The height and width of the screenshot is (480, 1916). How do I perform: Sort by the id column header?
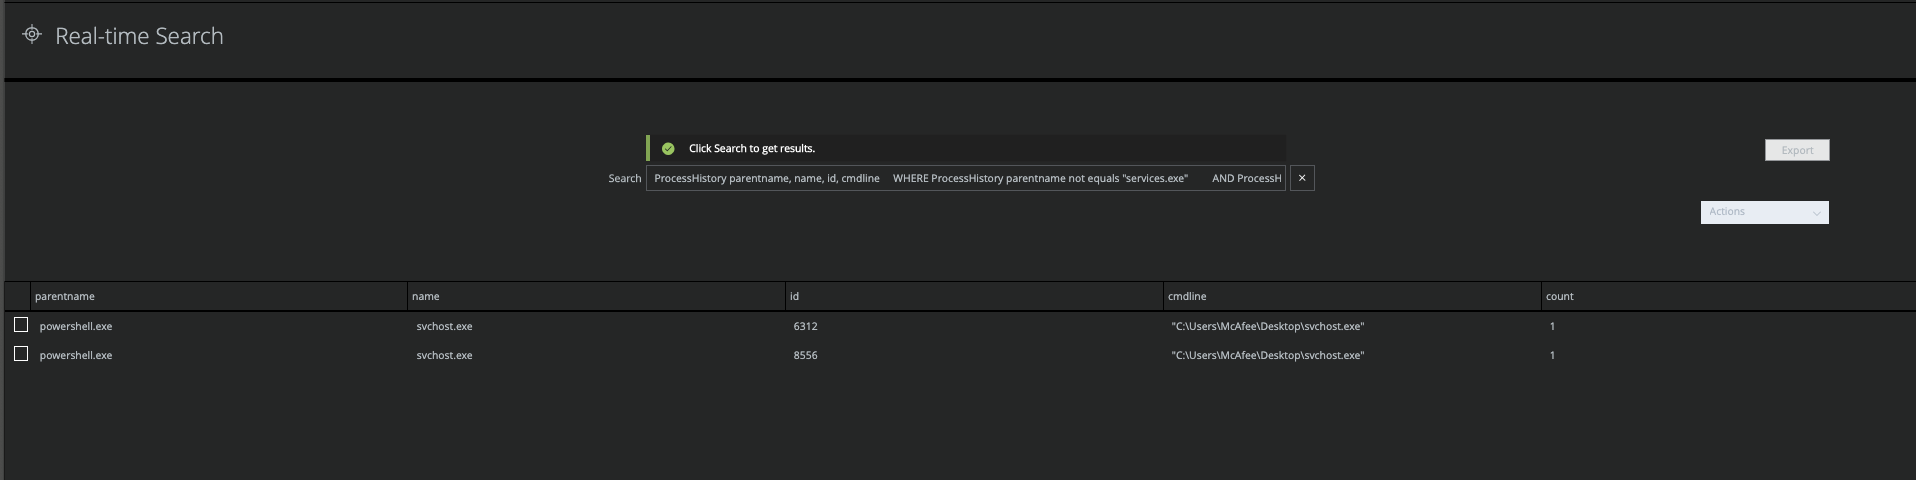[x=794, y=296]
